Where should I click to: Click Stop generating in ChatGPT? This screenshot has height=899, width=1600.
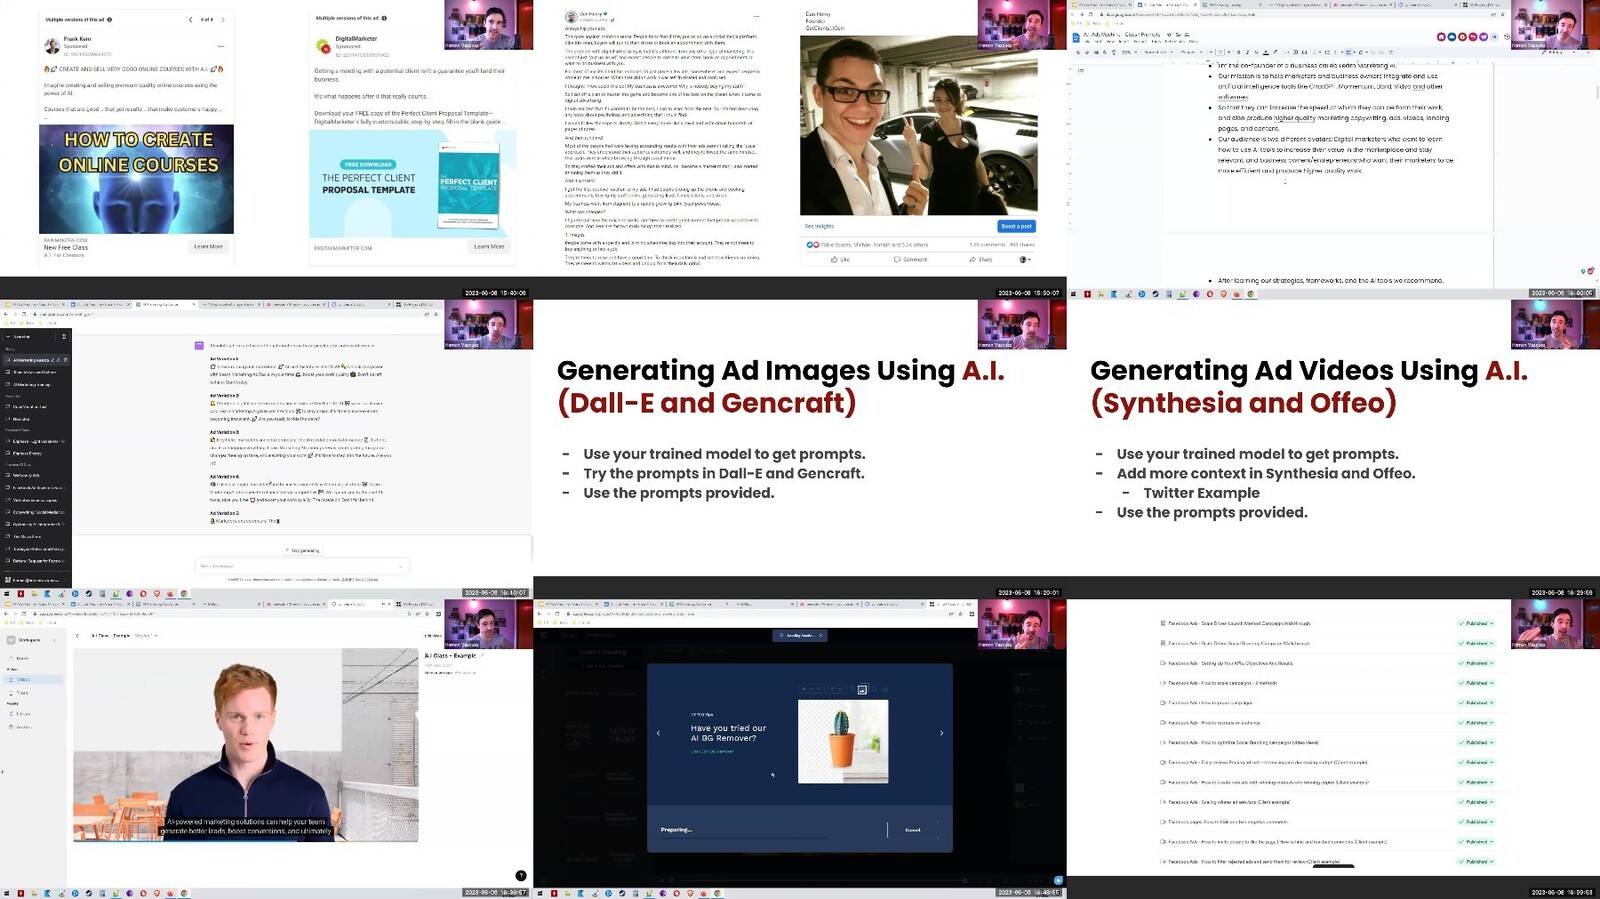coord(301,550)
